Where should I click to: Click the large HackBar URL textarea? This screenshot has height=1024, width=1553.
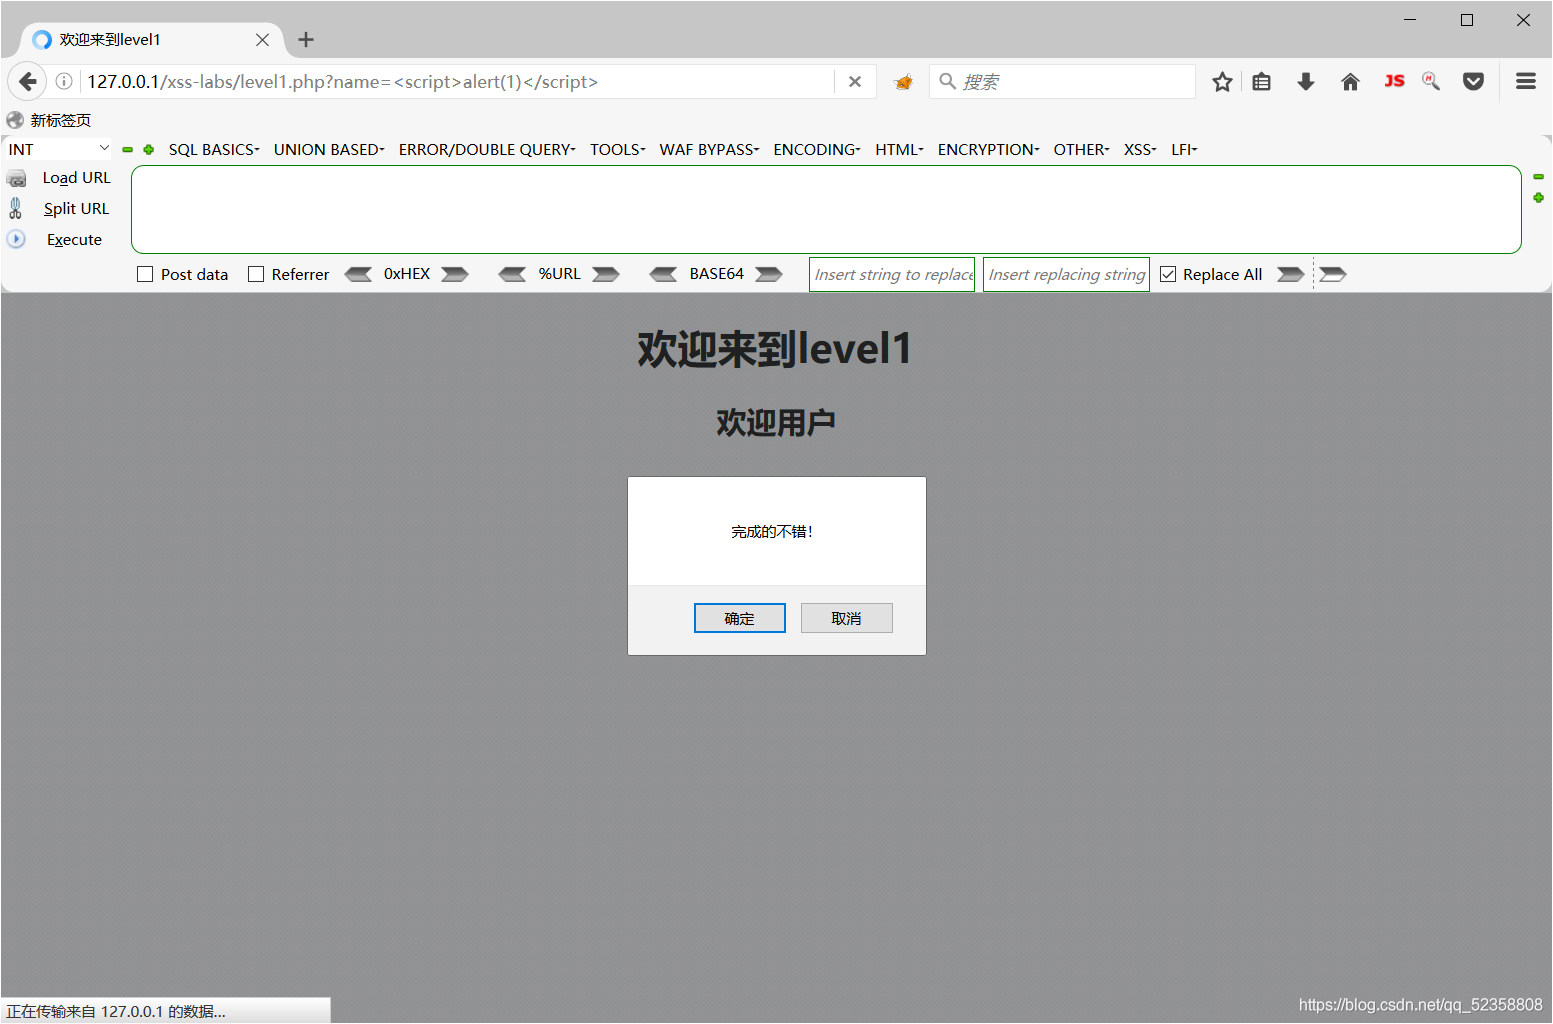pos(826,210)
